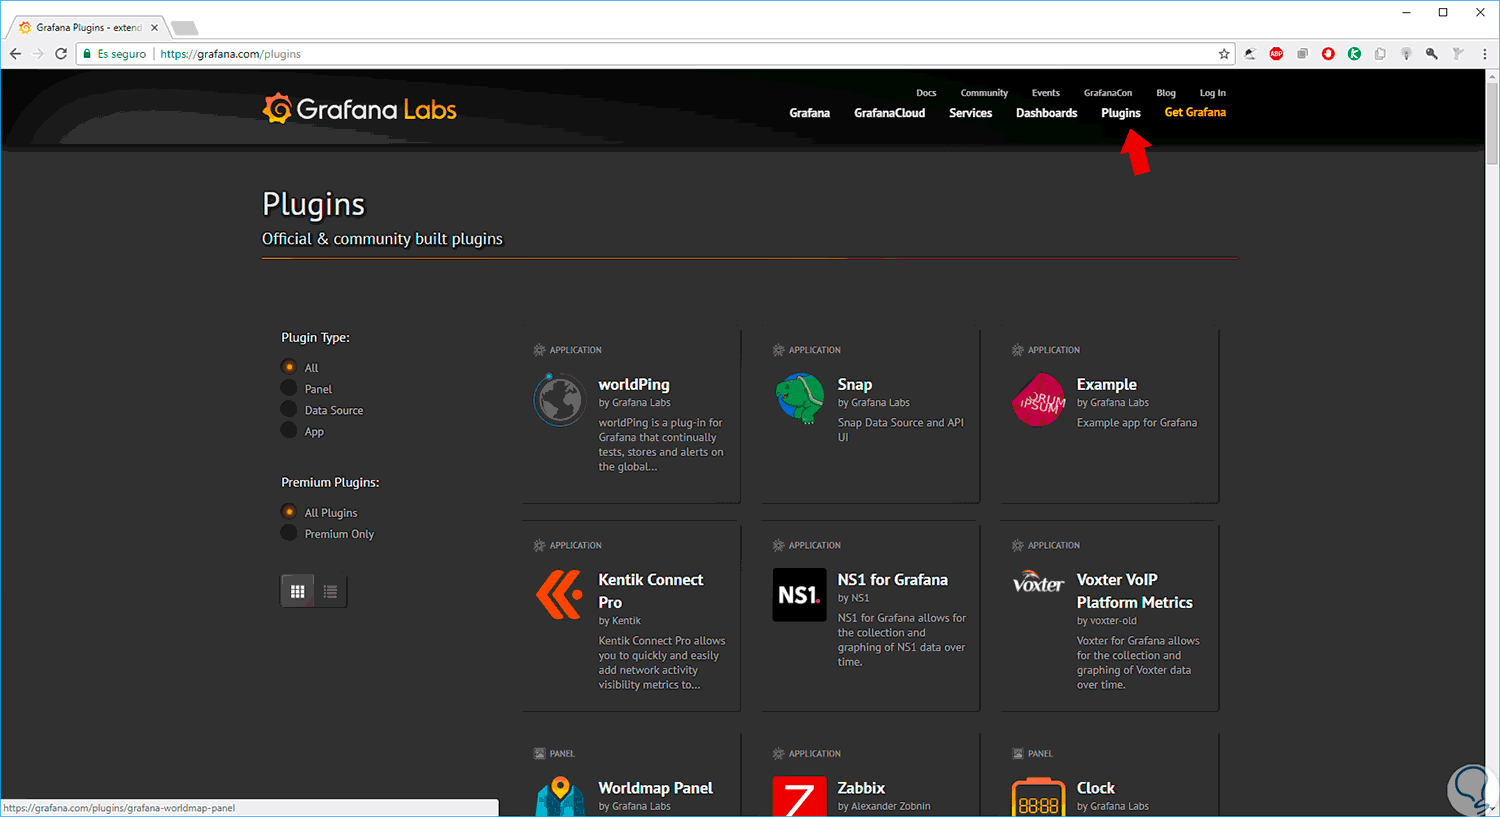Open the Snap plugin title
The height and width of the screenshot is (817, 1500).
point(855,385)
